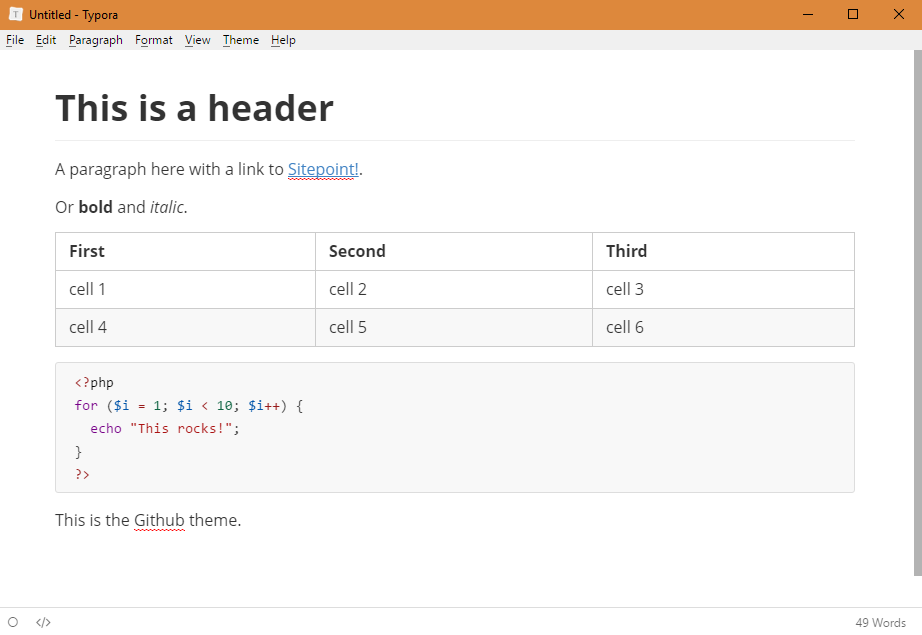Open the View menu
The height and width of the screenshot is (635, 922).
(198, 40)
